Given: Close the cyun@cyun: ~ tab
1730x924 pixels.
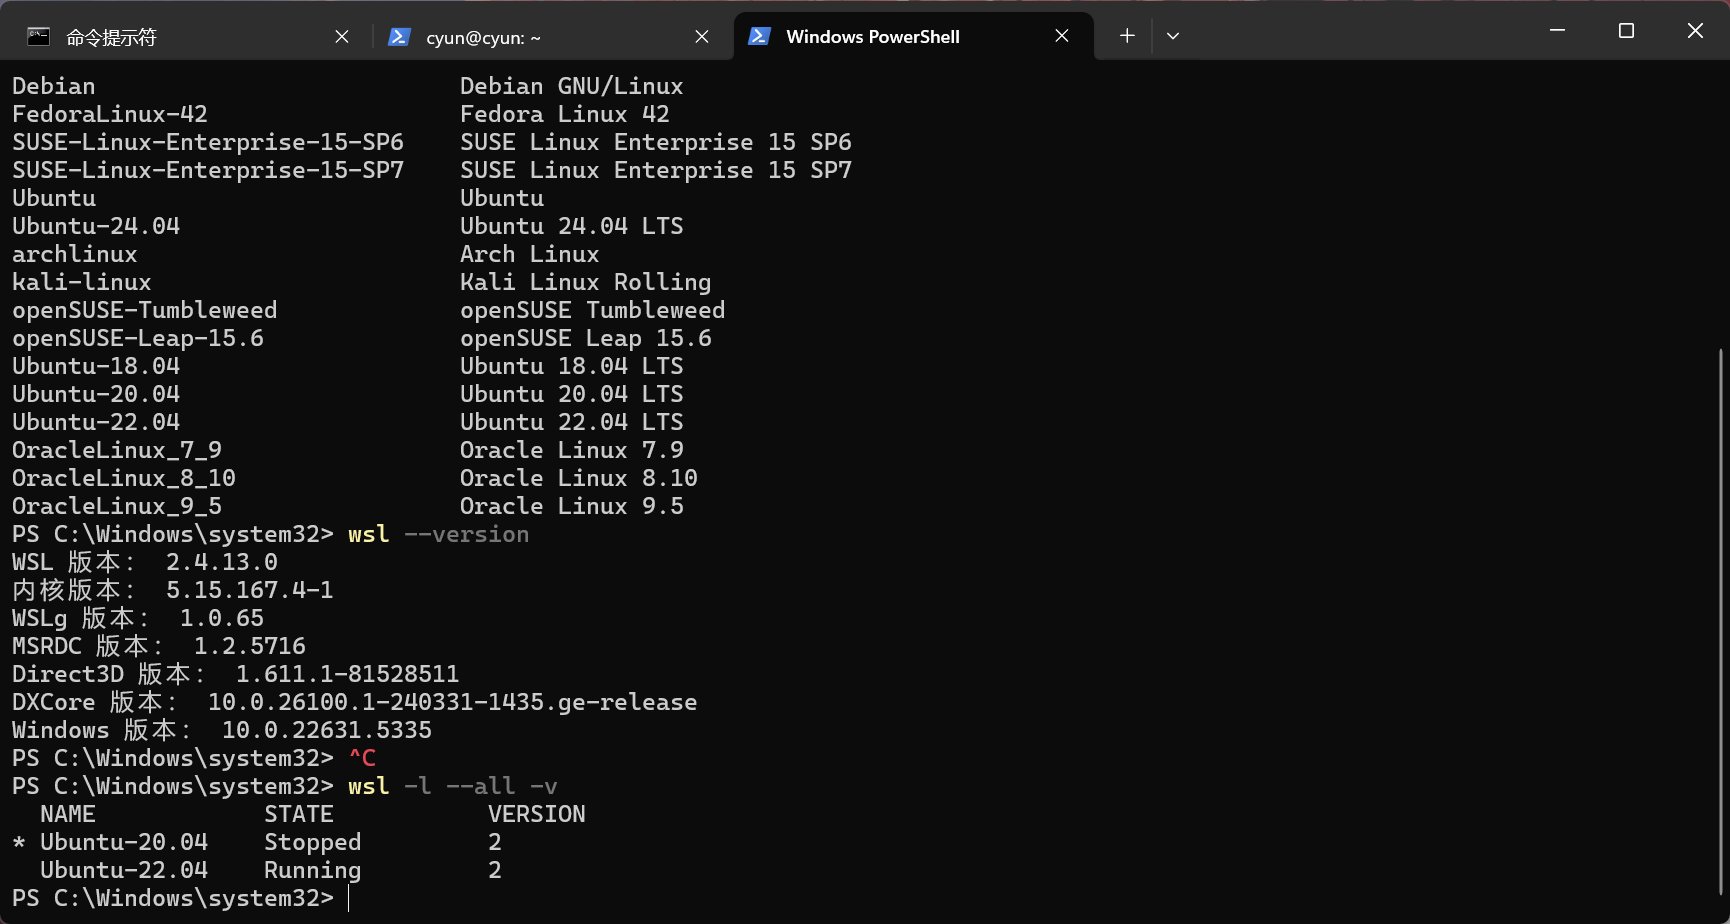Looking at the screenshot, I should click(x=702, y=37).
